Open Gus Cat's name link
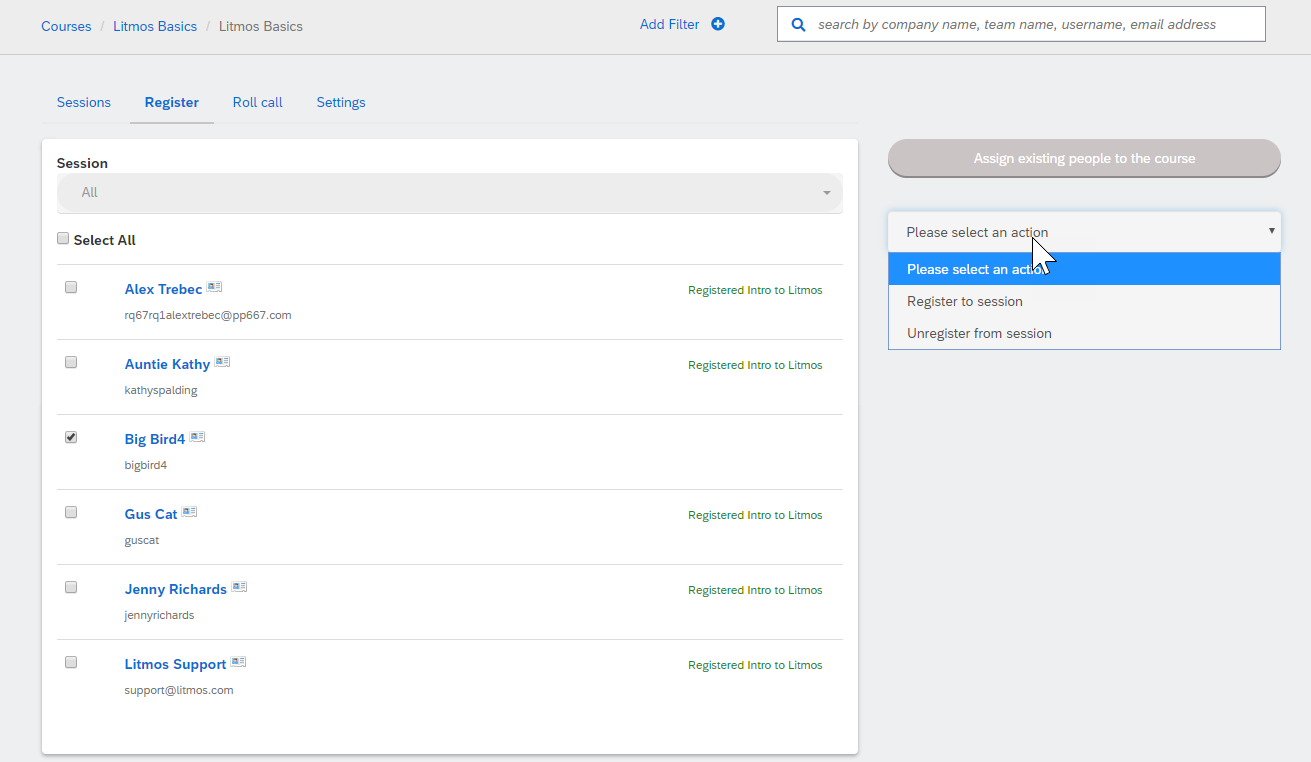 click(151, 514)
